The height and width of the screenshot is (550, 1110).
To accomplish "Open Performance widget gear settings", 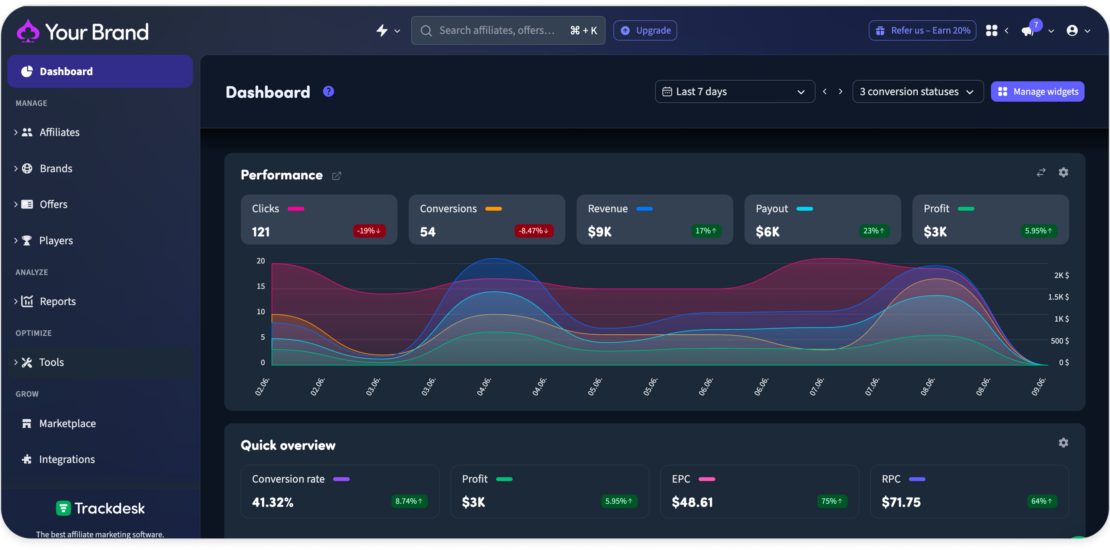I will click(1063, 172).
